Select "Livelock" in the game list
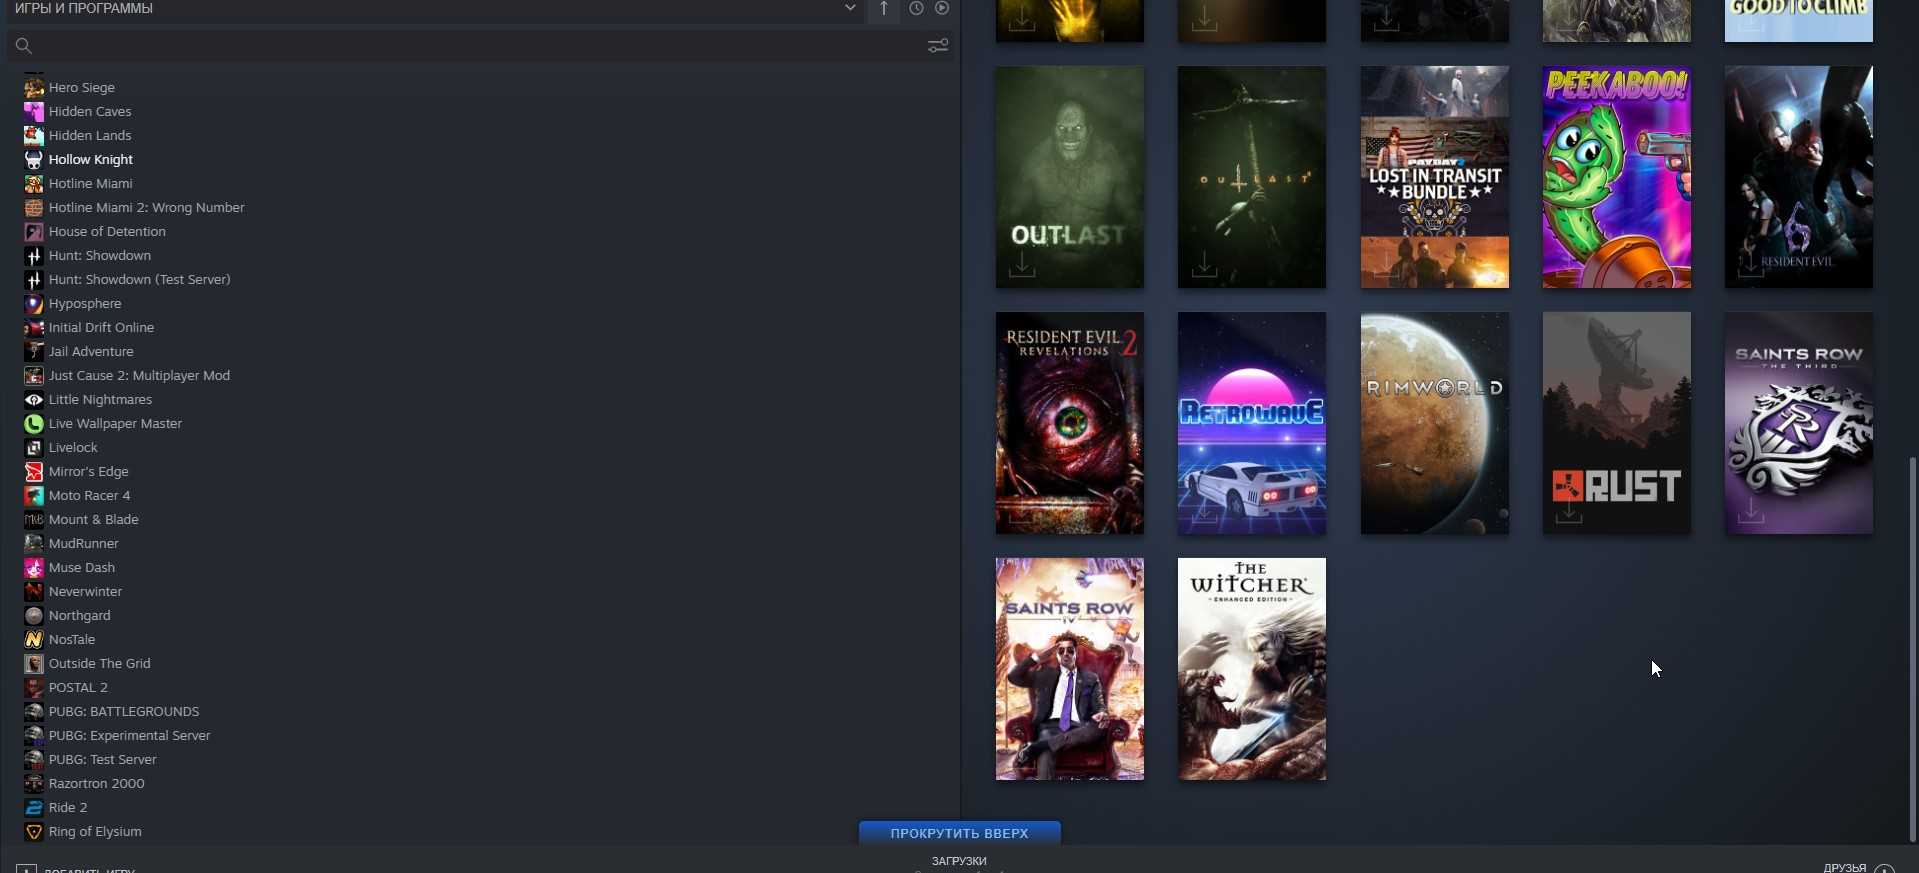Screen dimensions: 1919x873 (73, 448)
